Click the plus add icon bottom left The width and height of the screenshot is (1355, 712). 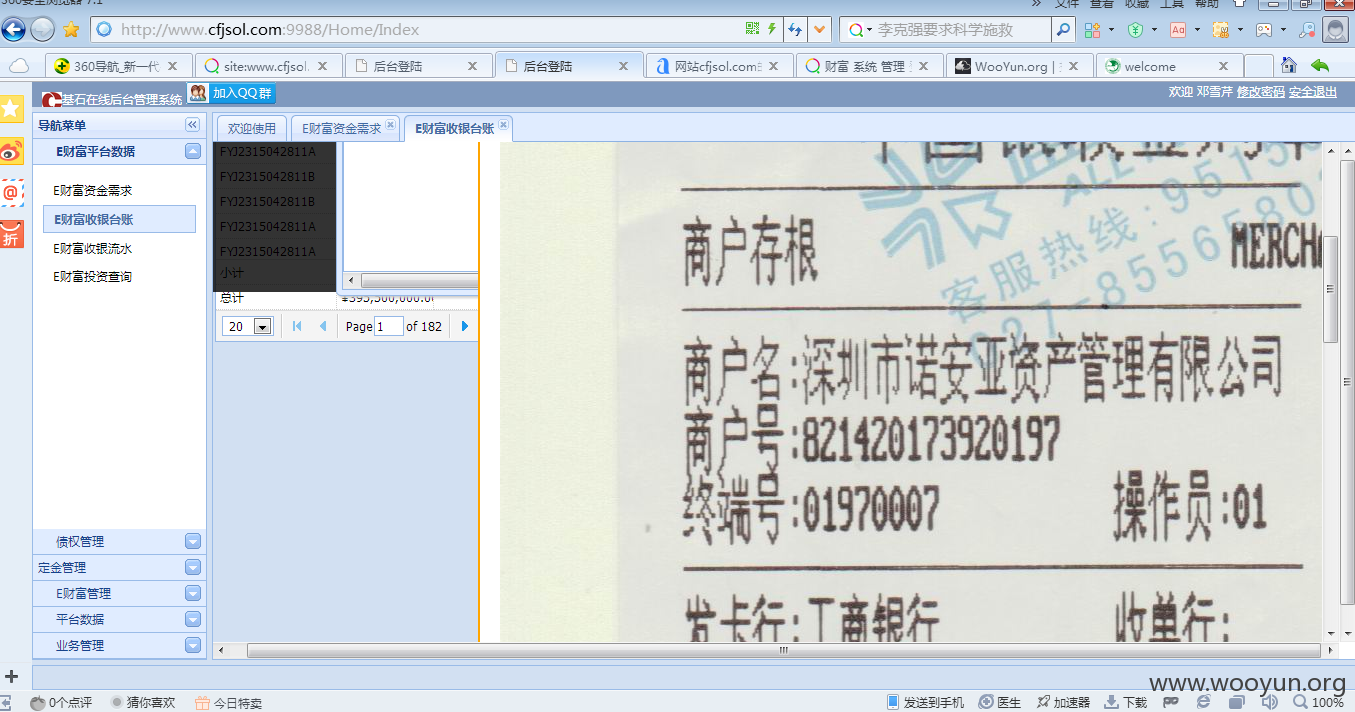click(12, 677)
